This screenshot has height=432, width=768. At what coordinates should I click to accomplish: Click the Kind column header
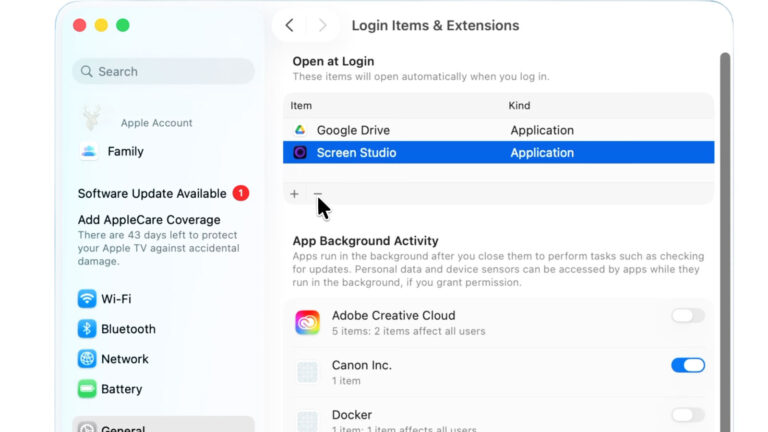coord(519,106)
